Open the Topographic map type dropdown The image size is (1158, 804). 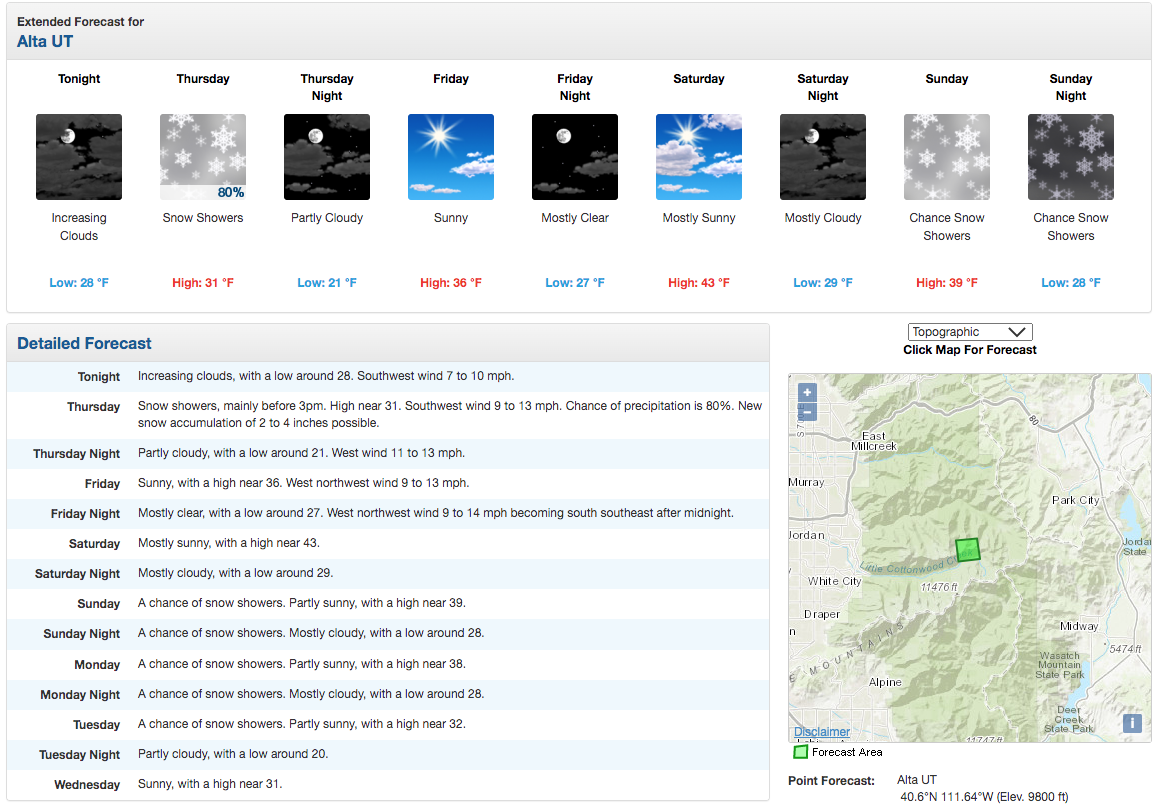[970, 332]
